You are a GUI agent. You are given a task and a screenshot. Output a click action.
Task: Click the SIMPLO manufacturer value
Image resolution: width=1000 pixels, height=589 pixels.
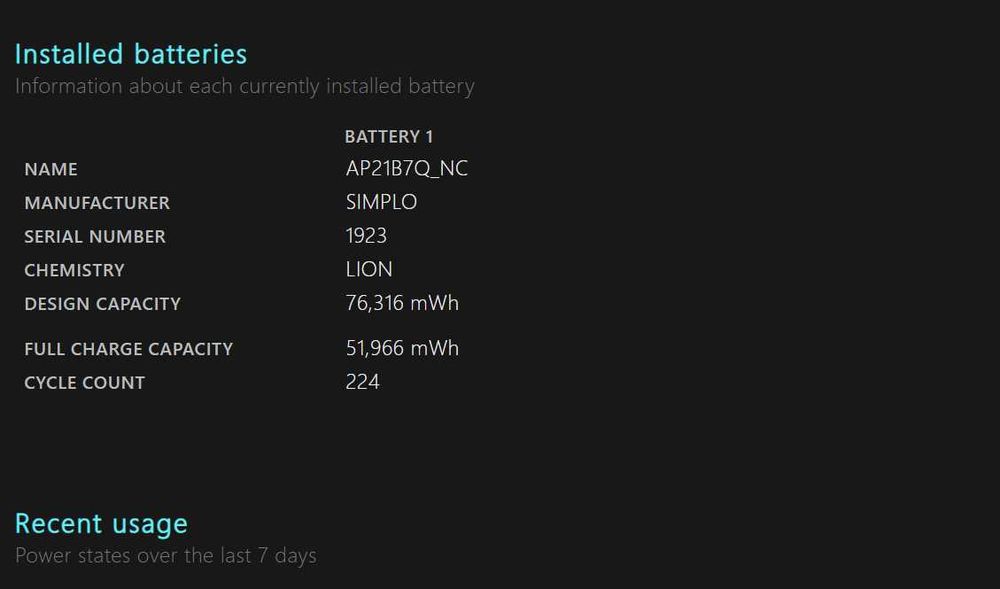[381, 202]
